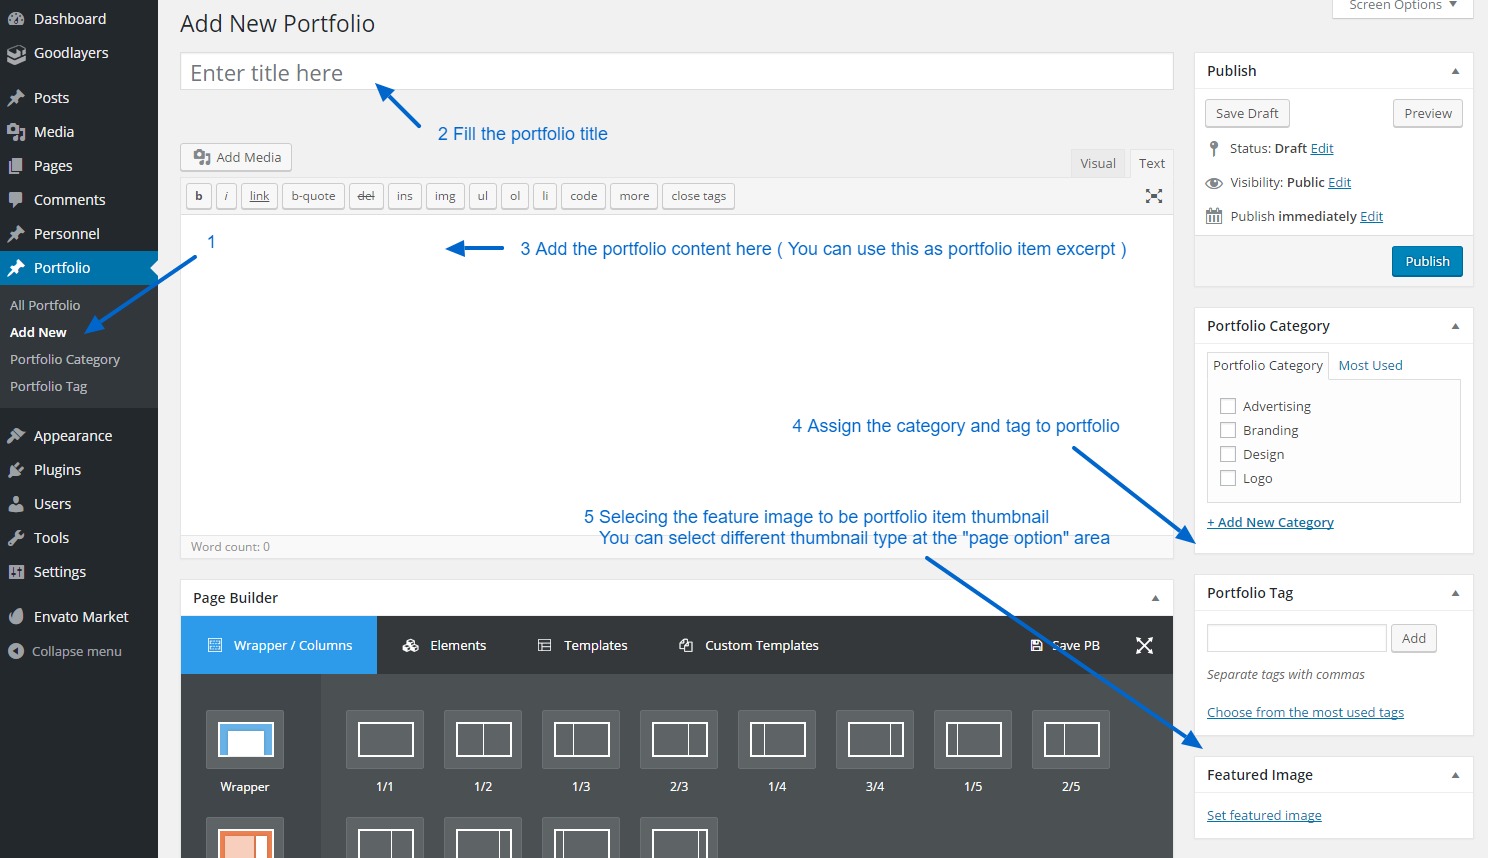Open Appearance in the admin sidebar
The width and height of the screenshot is (1488, 858).
pos(73,436)
